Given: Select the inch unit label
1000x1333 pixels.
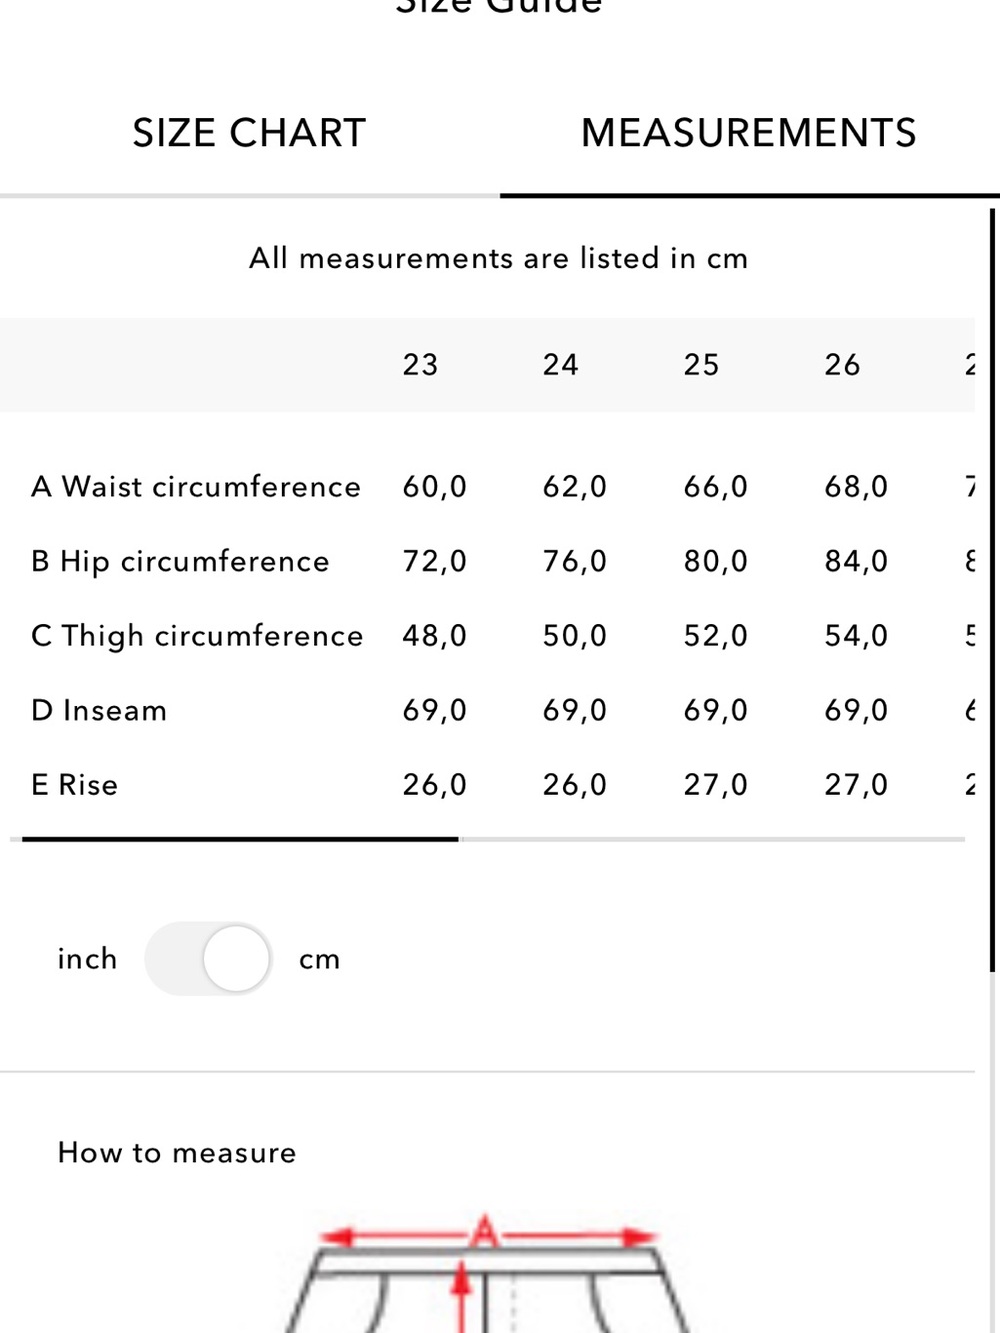Looking at the screenshot, I should click(87, 958).
